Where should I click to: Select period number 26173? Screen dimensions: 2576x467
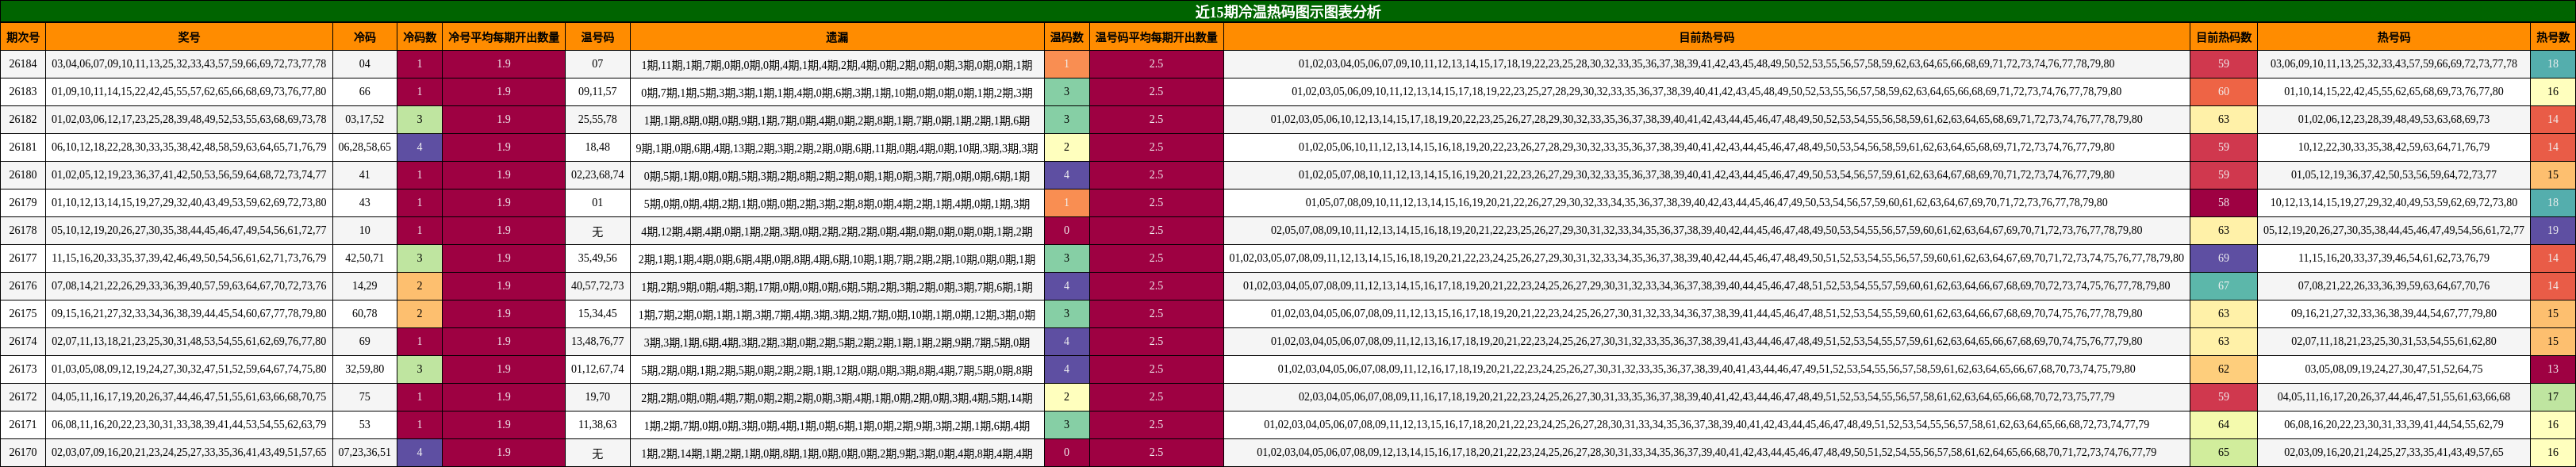coord(23,369)
